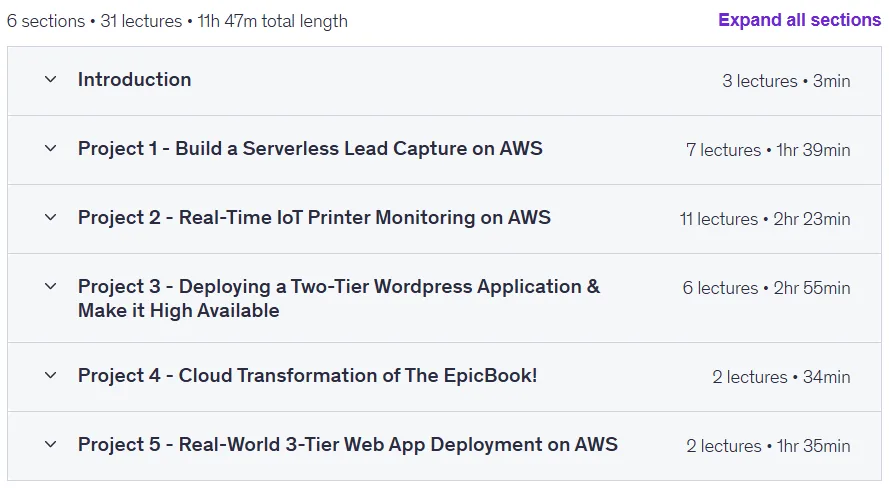Viewport: 889px width, 489px height.
Task: Click the 2 lectures • 34min label
Action: tap(781, 377)
